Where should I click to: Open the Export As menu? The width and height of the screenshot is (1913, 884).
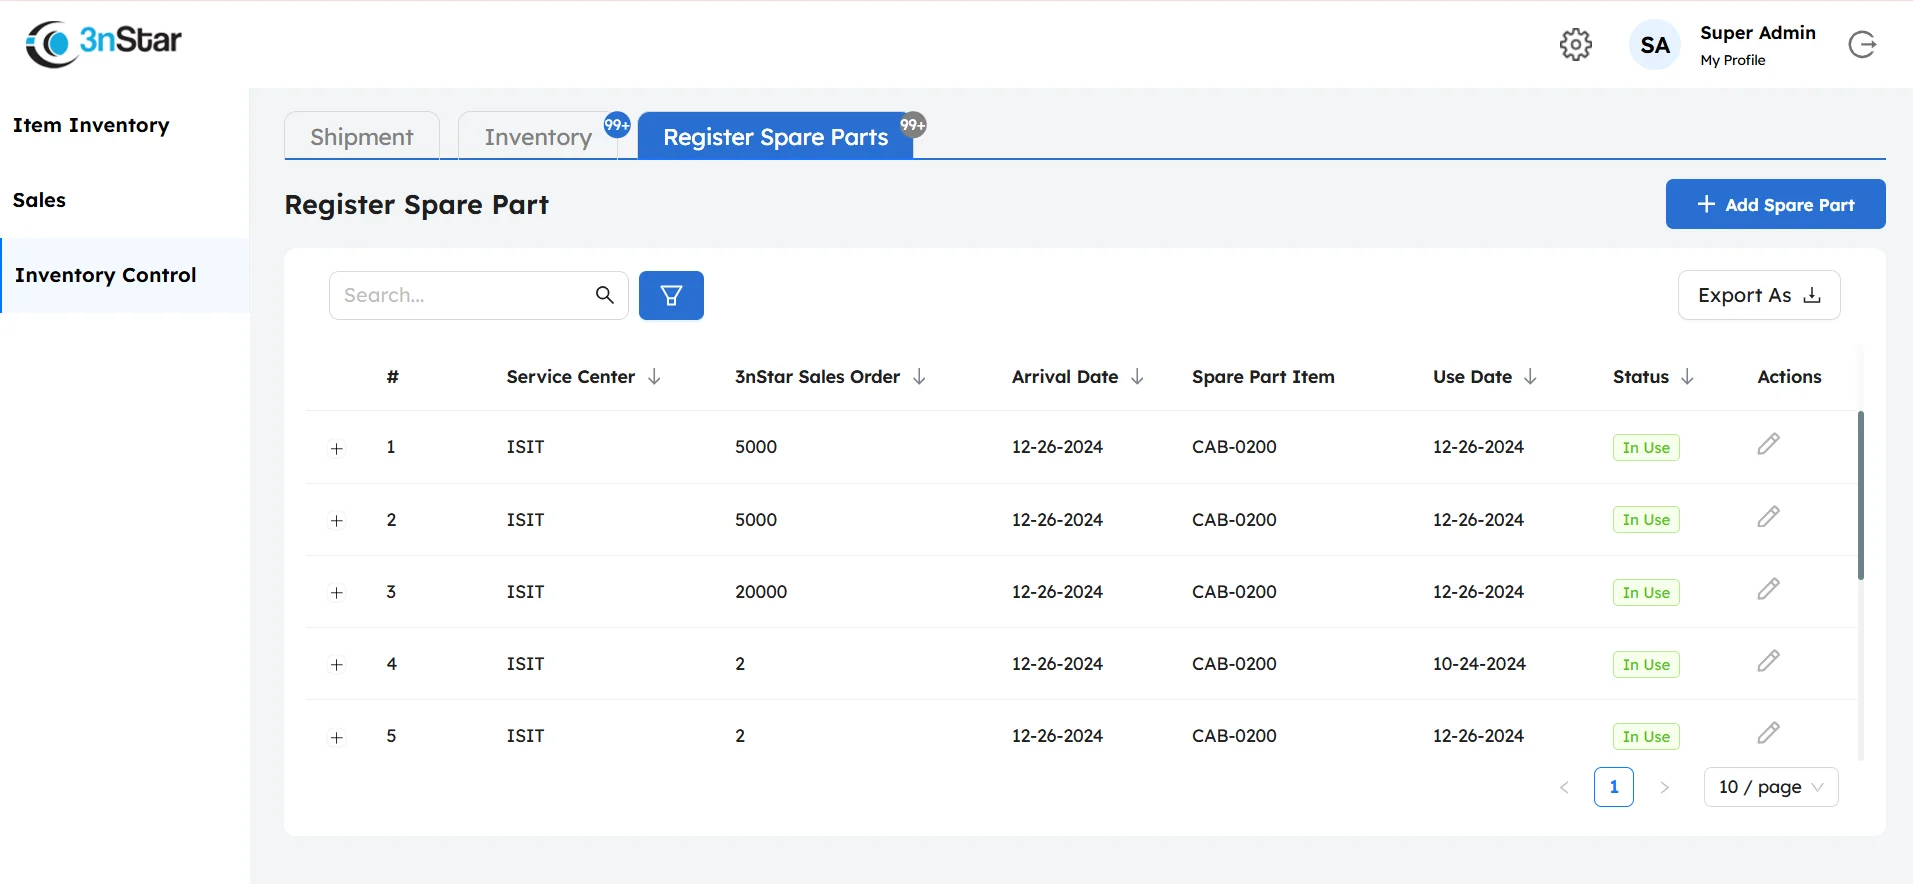[1758, 295]
